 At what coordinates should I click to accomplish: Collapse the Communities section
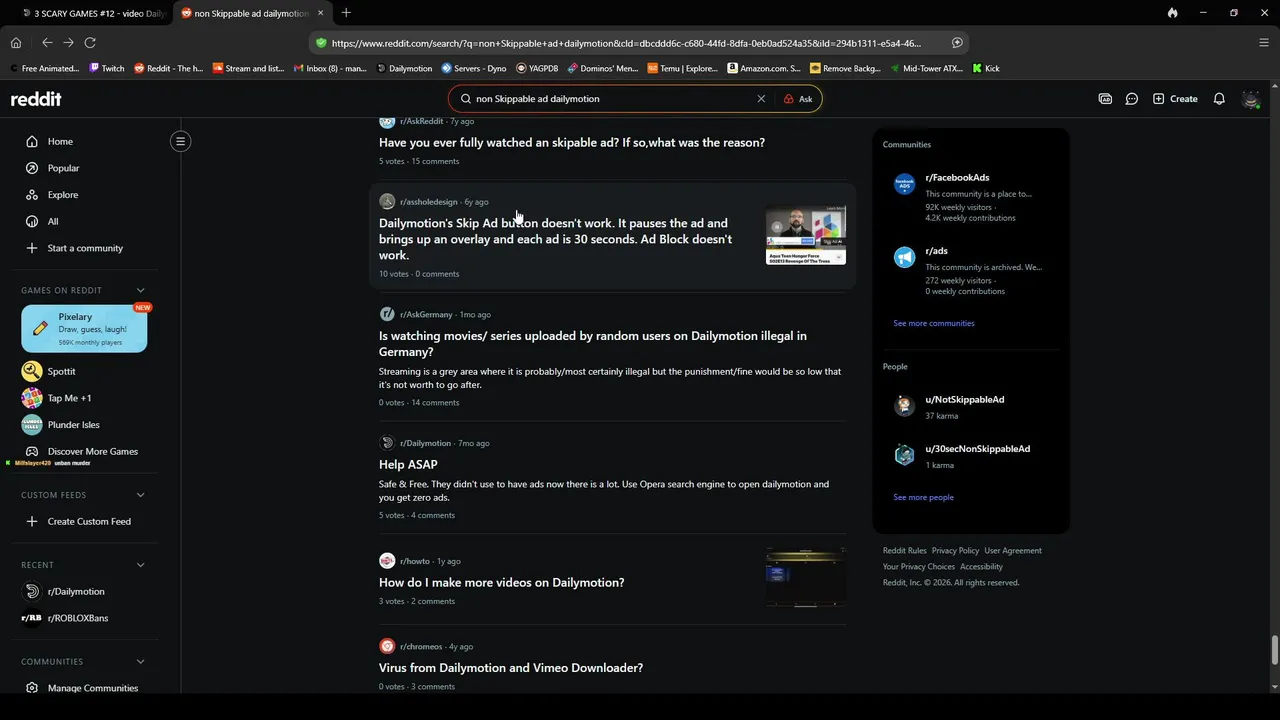click(x=140, y=662)
